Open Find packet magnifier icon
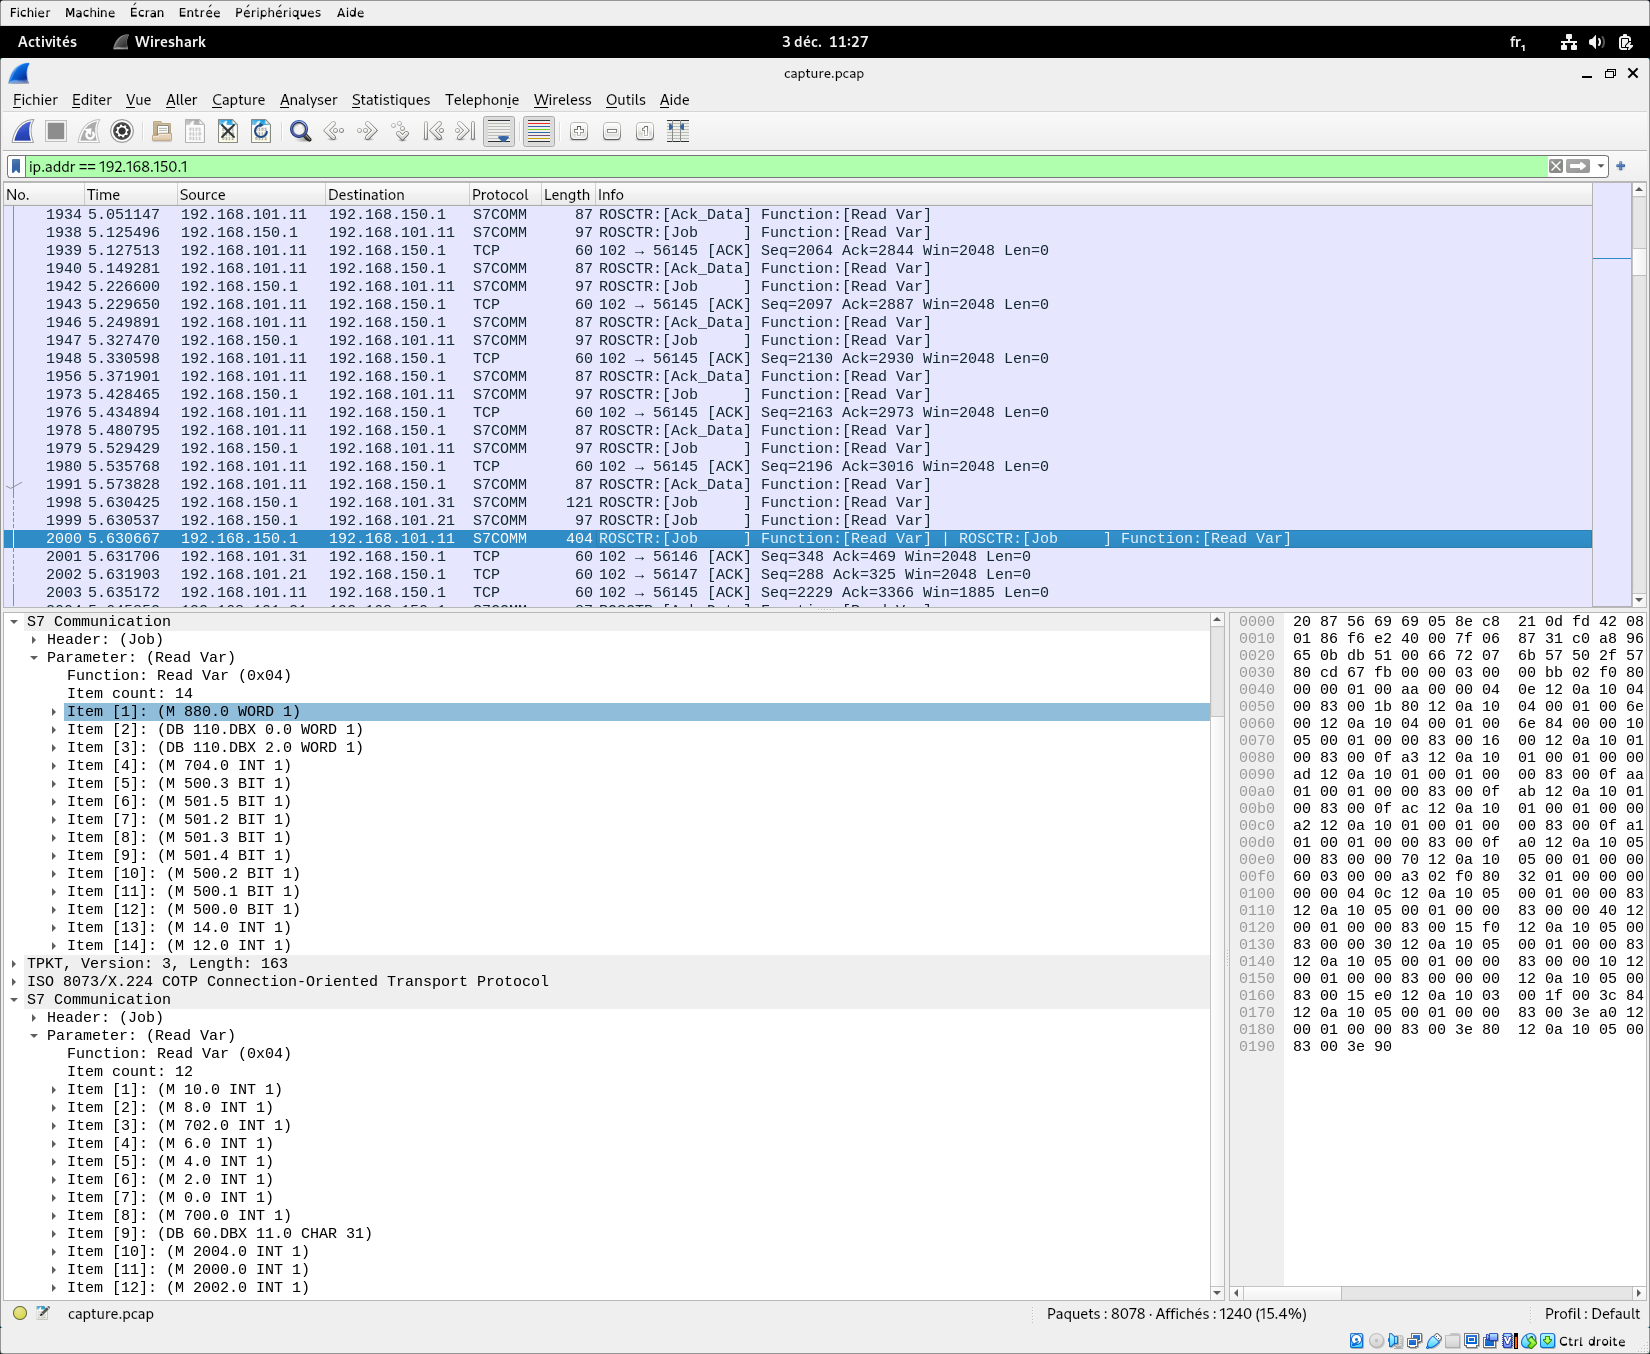Viewport: 1650px width, 1354px height. pos(300,131)
